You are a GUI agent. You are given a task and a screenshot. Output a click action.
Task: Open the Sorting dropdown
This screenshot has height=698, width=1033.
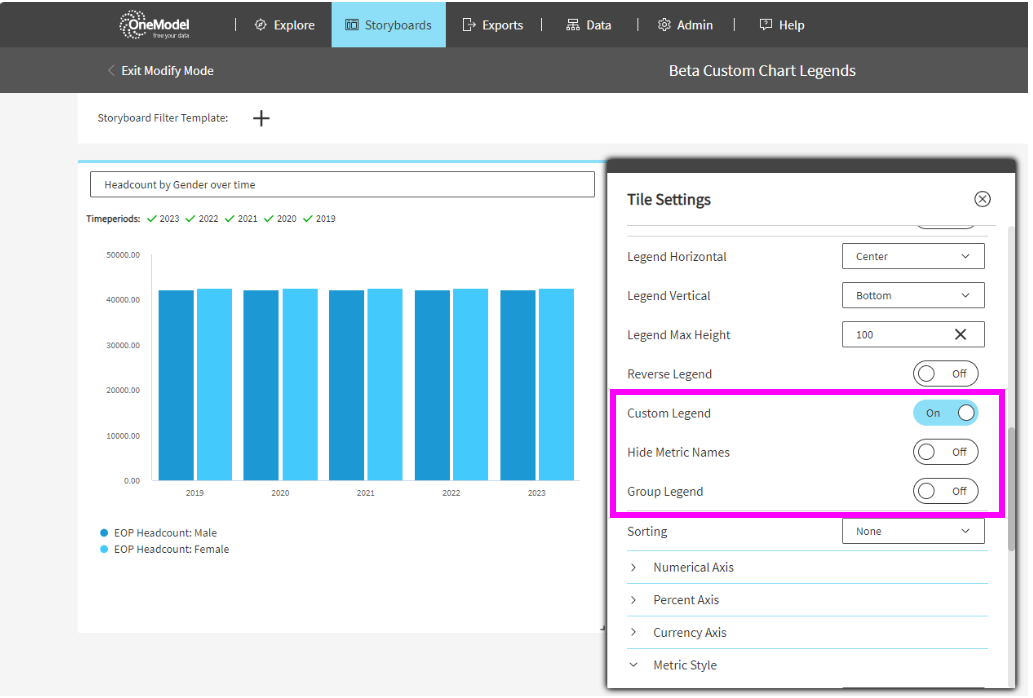[x=913, y=531]
